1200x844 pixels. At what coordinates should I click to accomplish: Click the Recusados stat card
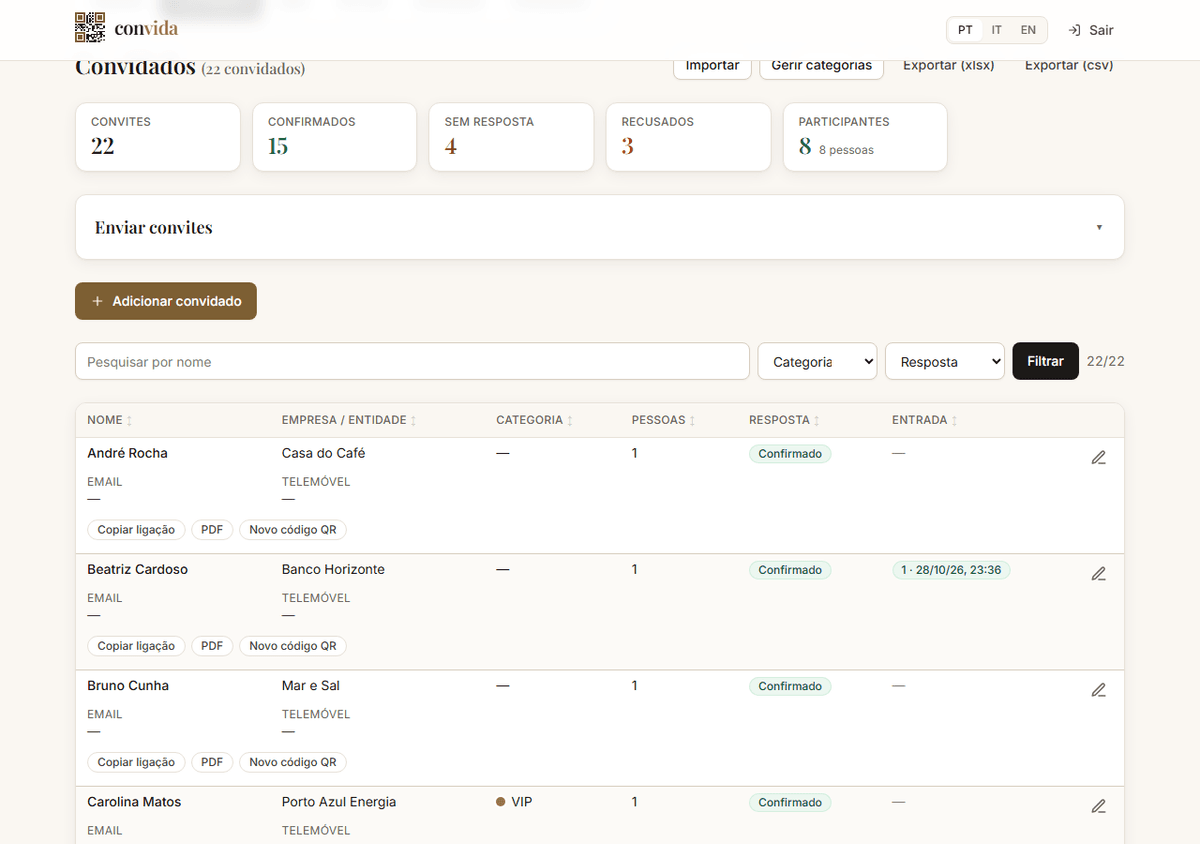click(688, 137)
